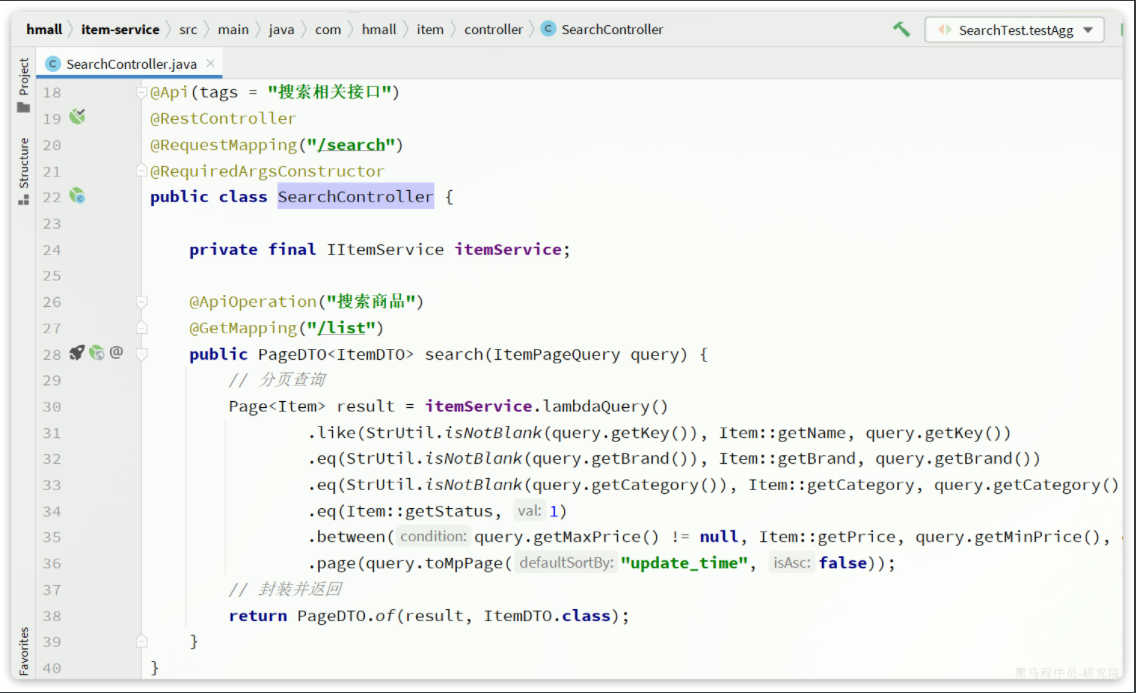Screen dimensions: 1136x693
Task: Click the Java class icon on the editor tab
Action: point(53,64)
